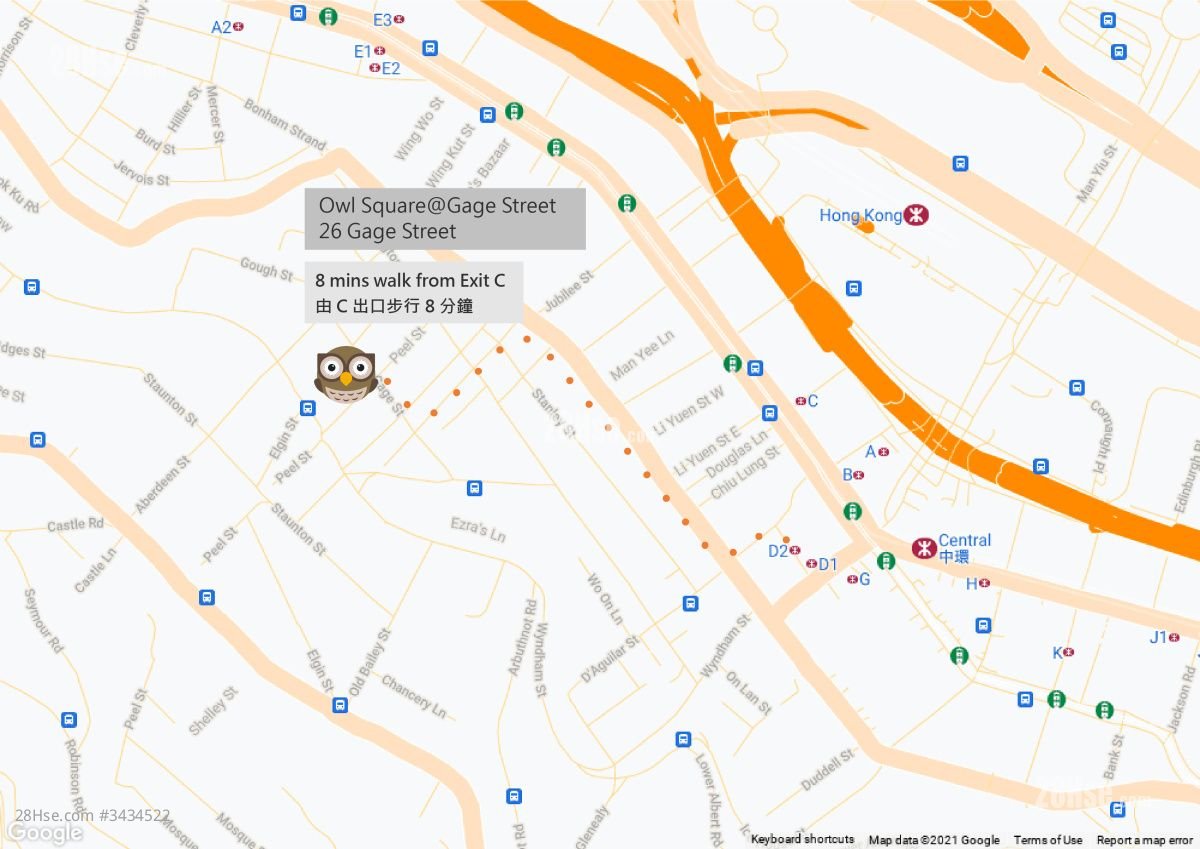This screenshot has width=1200, height=849.
Task: Select bus stop icon on Ezra's Ln
Action: coord(475,488)
